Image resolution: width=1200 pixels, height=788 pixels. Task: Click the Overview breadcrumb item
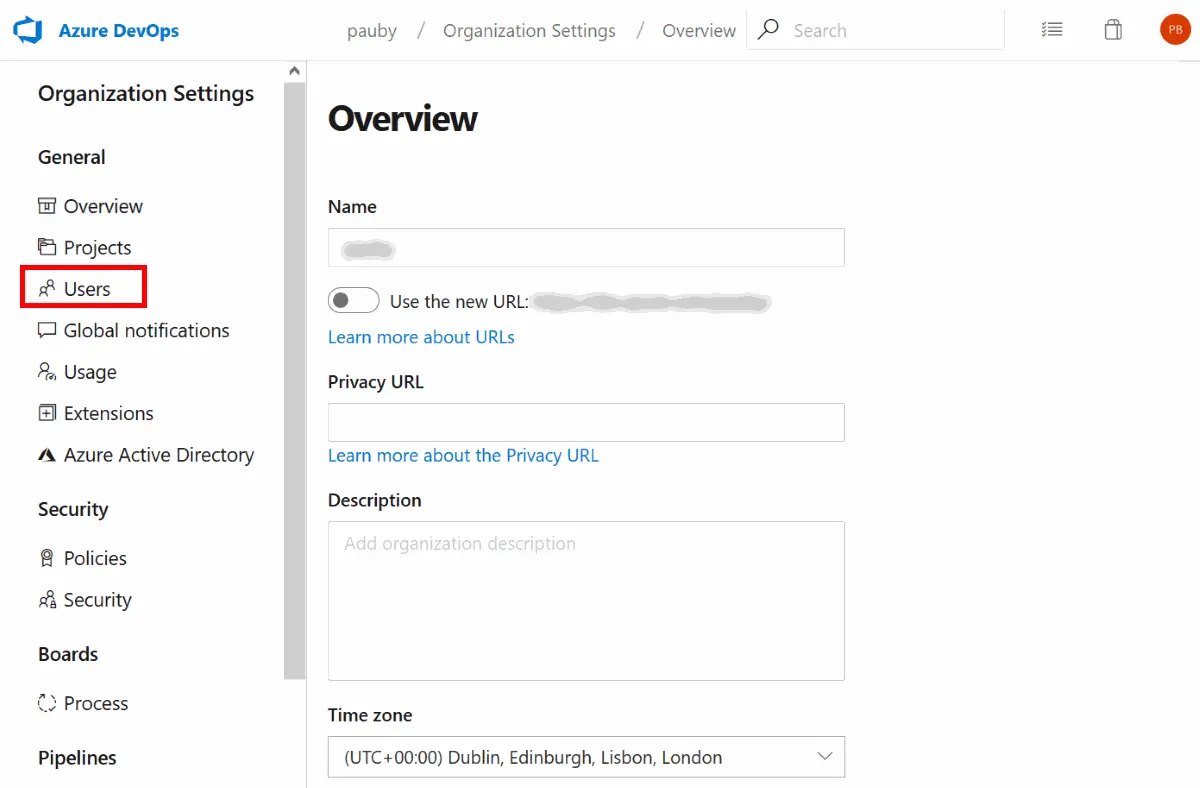(699, 31)
